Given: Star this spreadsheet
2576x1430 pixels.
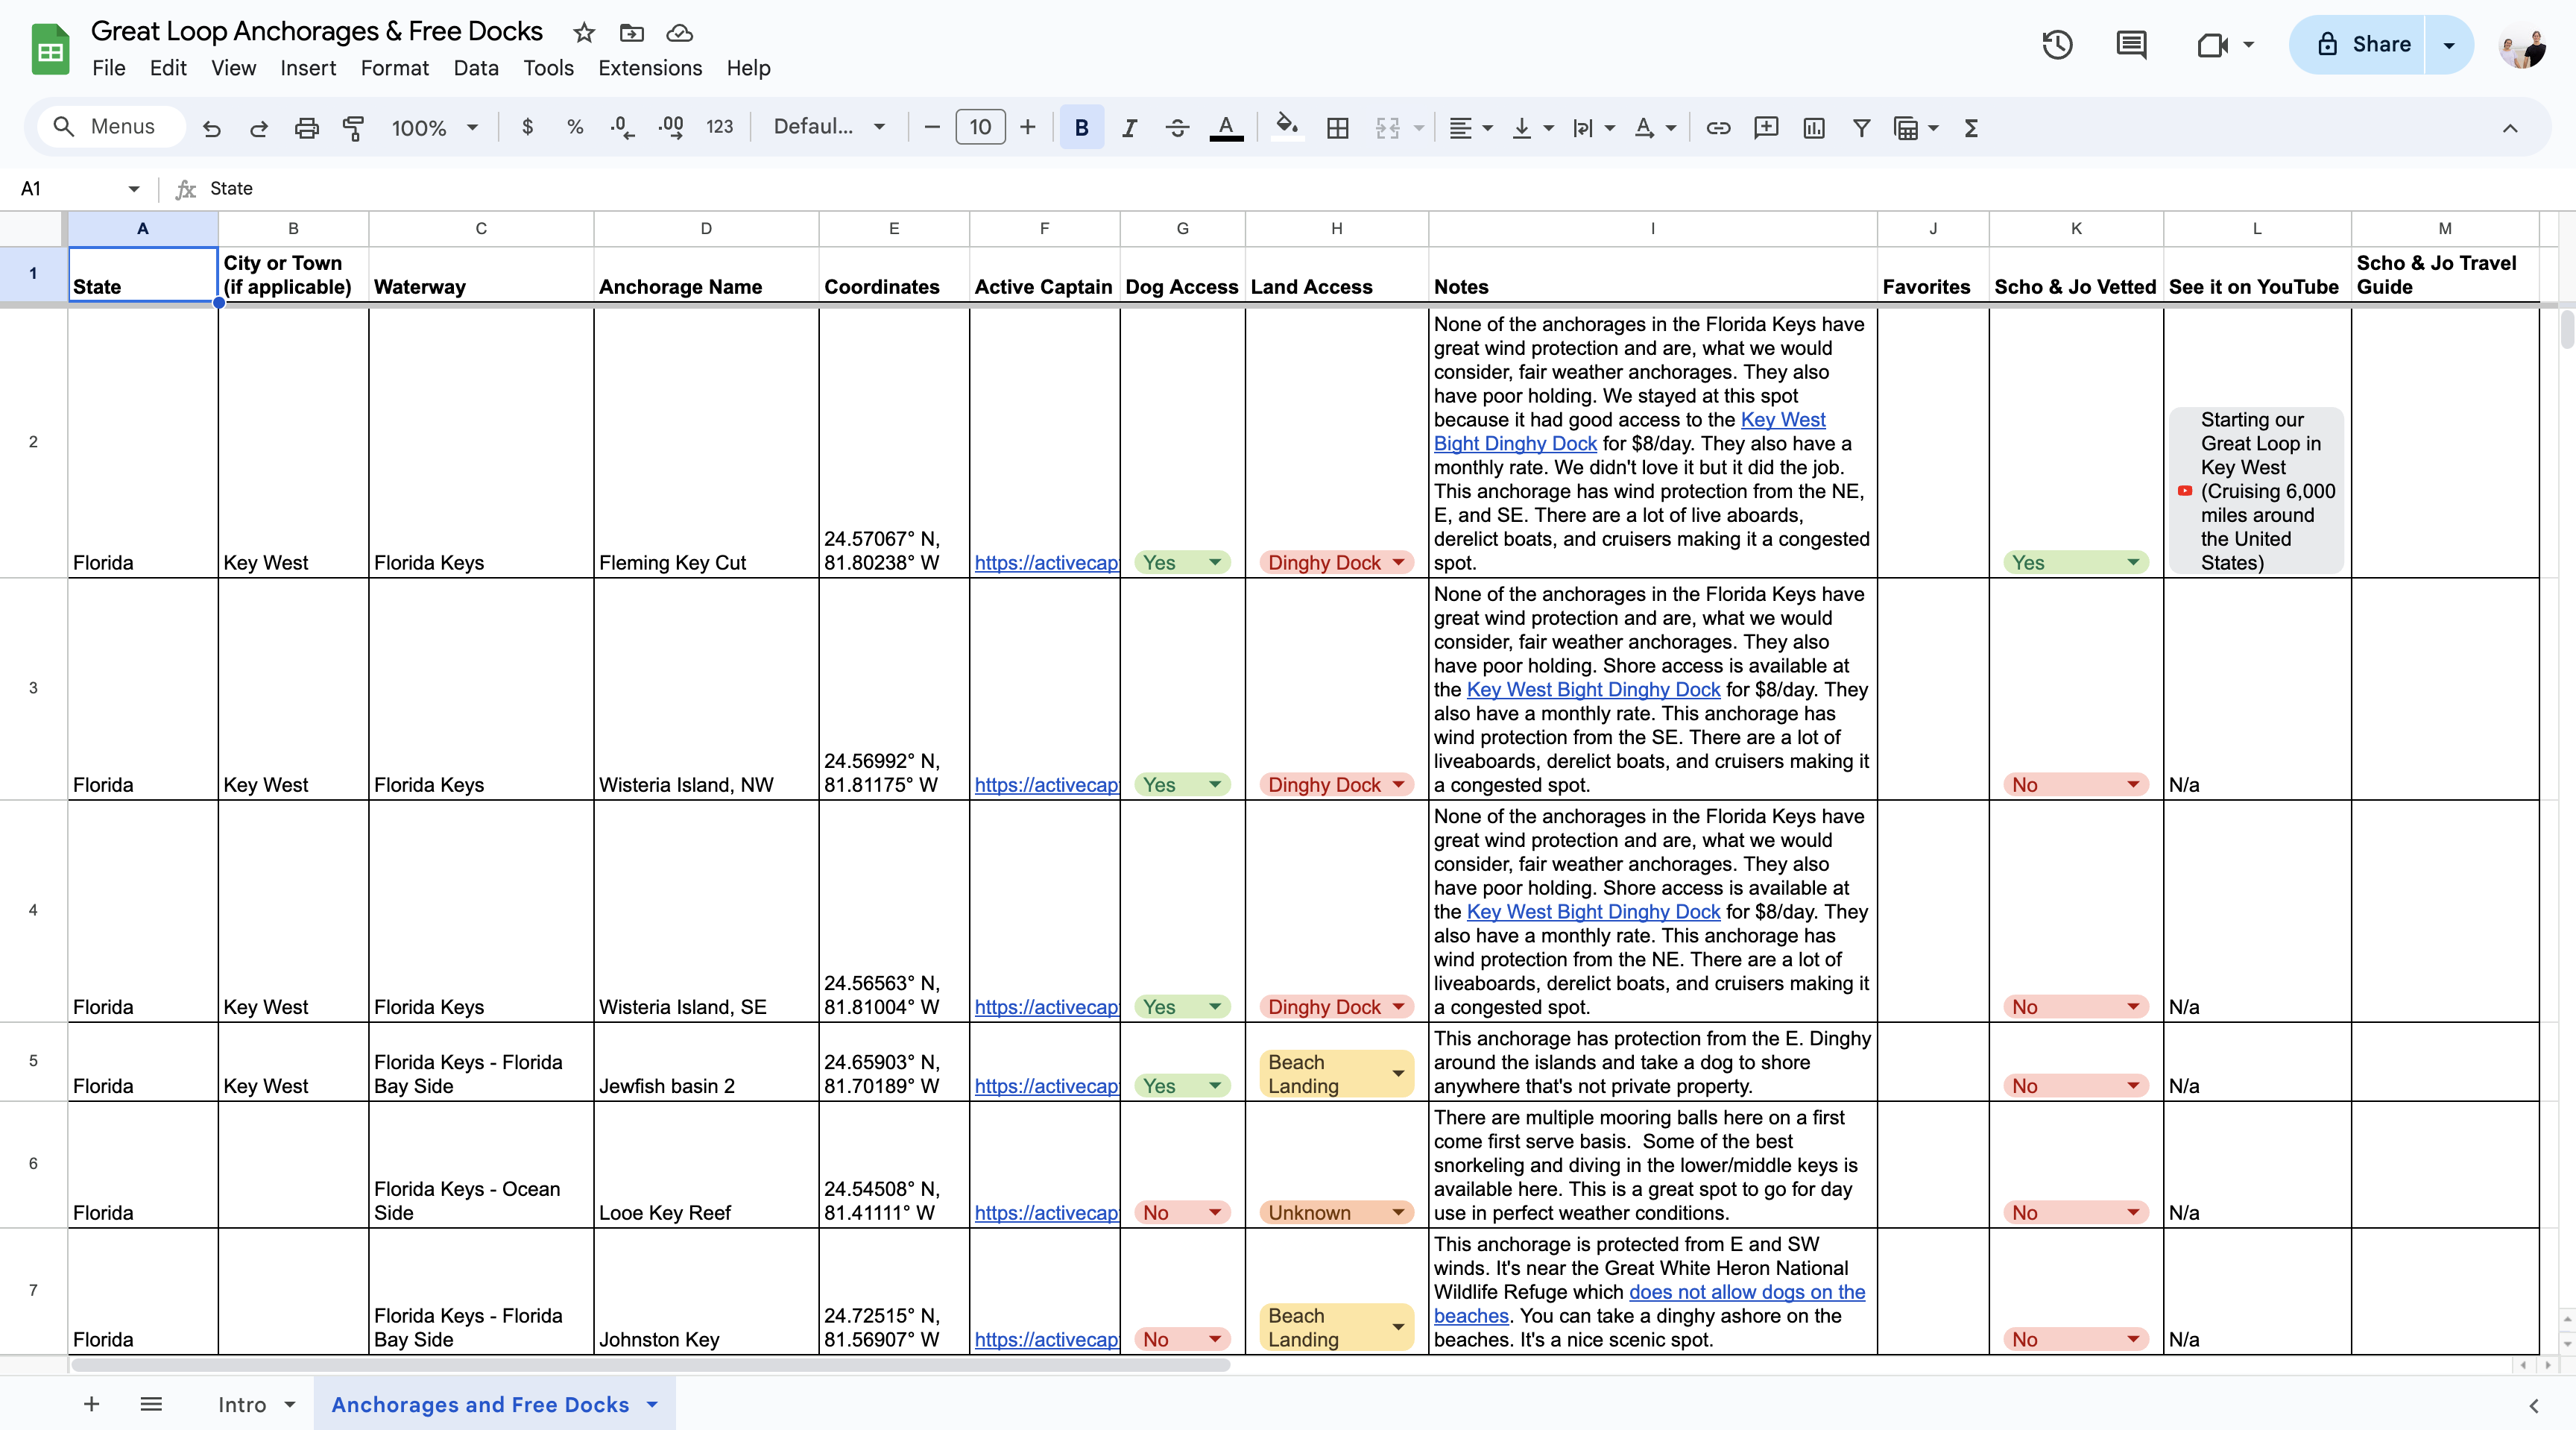Looking at the screenshot, I should pos(584,33).
